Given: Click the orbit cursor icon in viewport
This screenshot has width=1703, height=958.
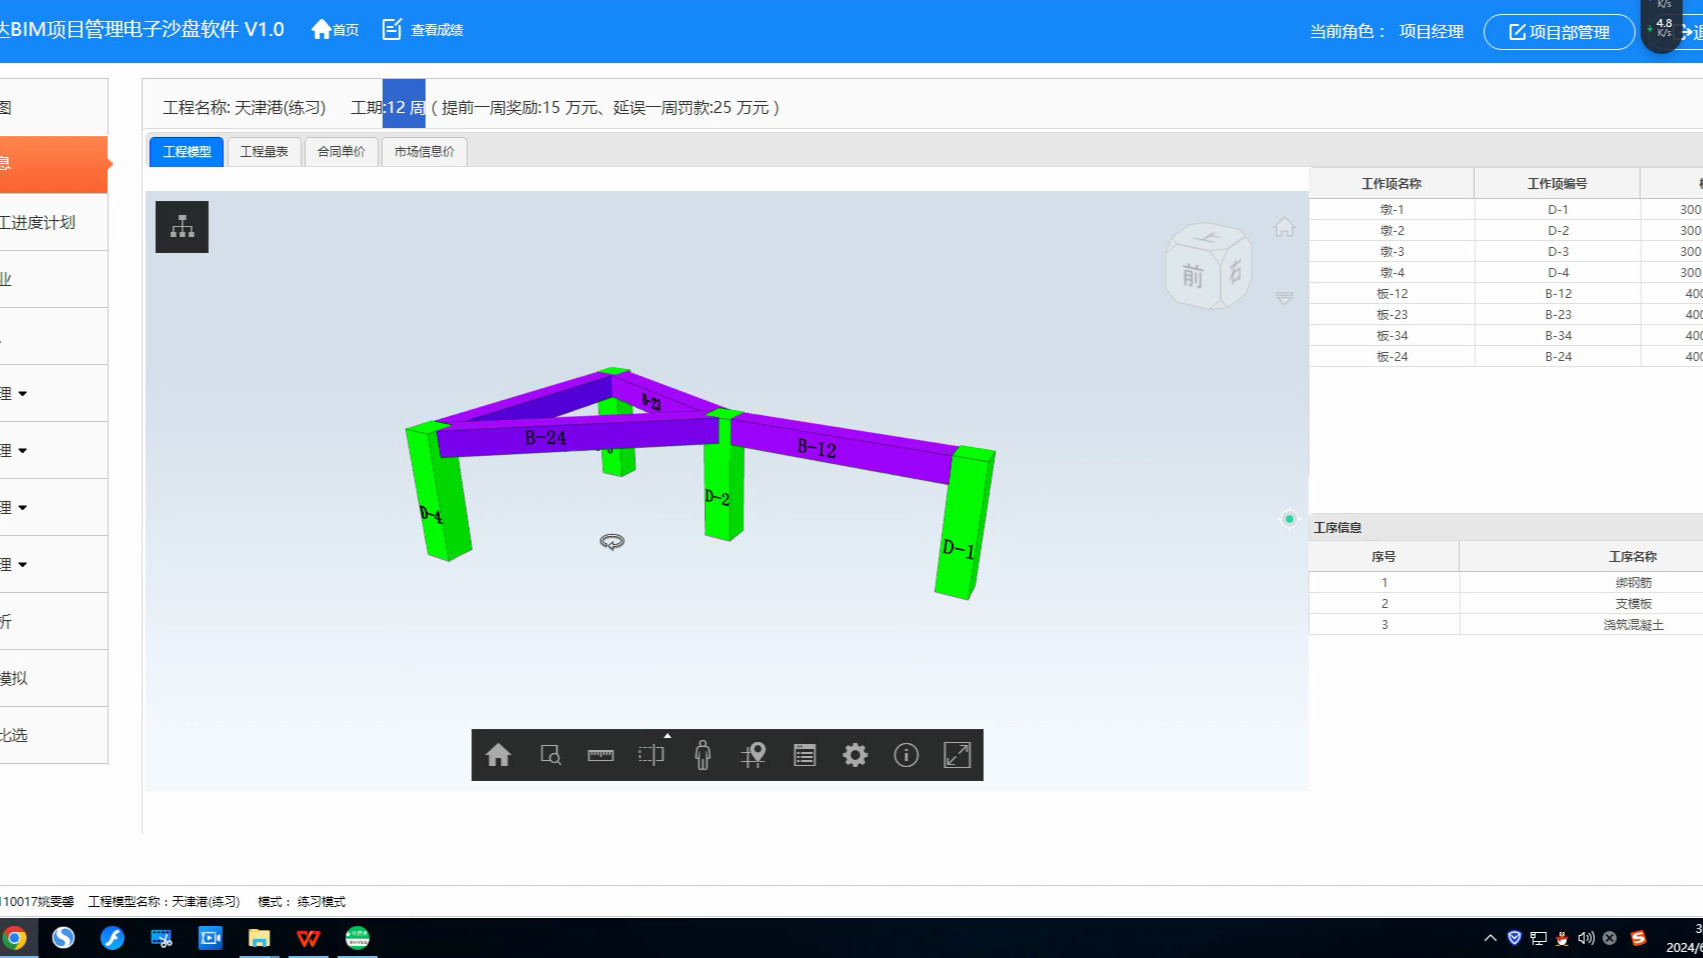Looking at the screenshot, I should point(612,541).
